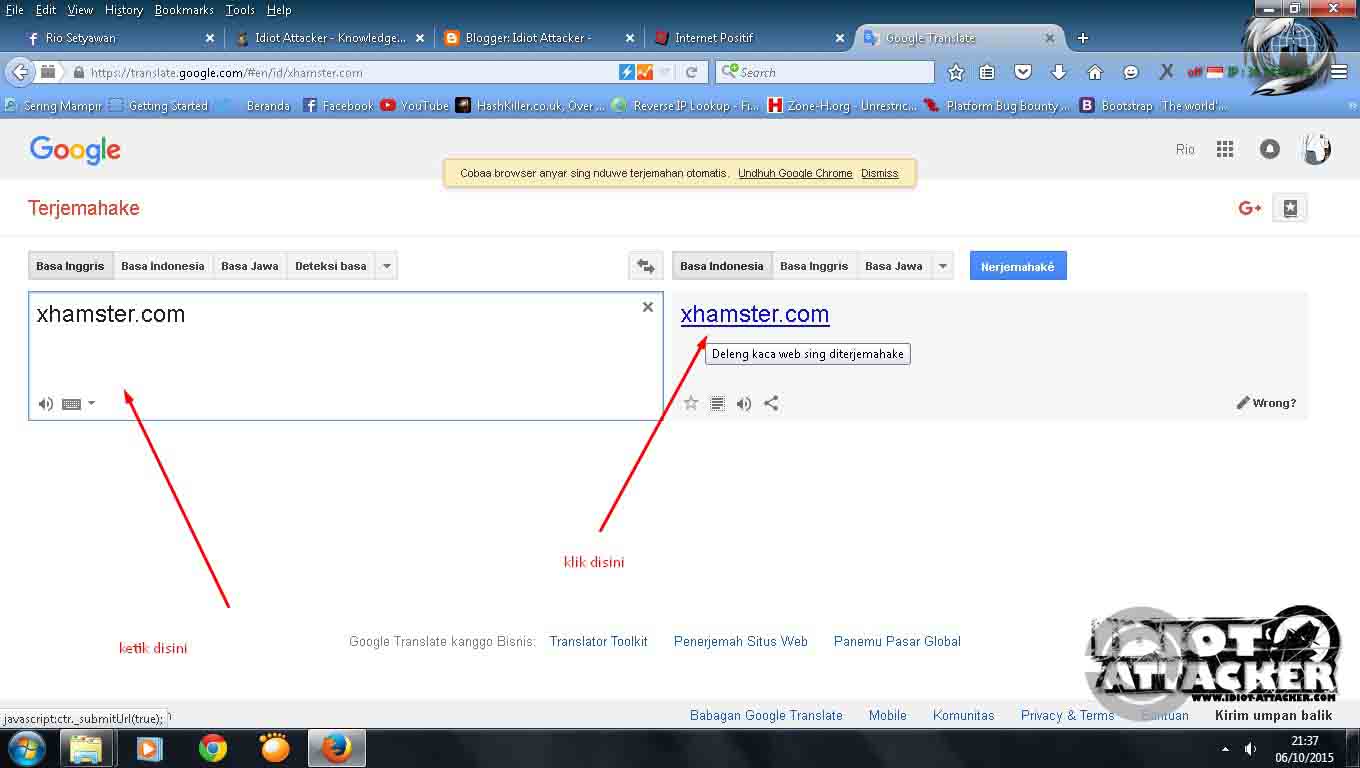The image size is (1360, 768).
Task: Select Basa Jawa as target language
Action: tap(894, 266)
